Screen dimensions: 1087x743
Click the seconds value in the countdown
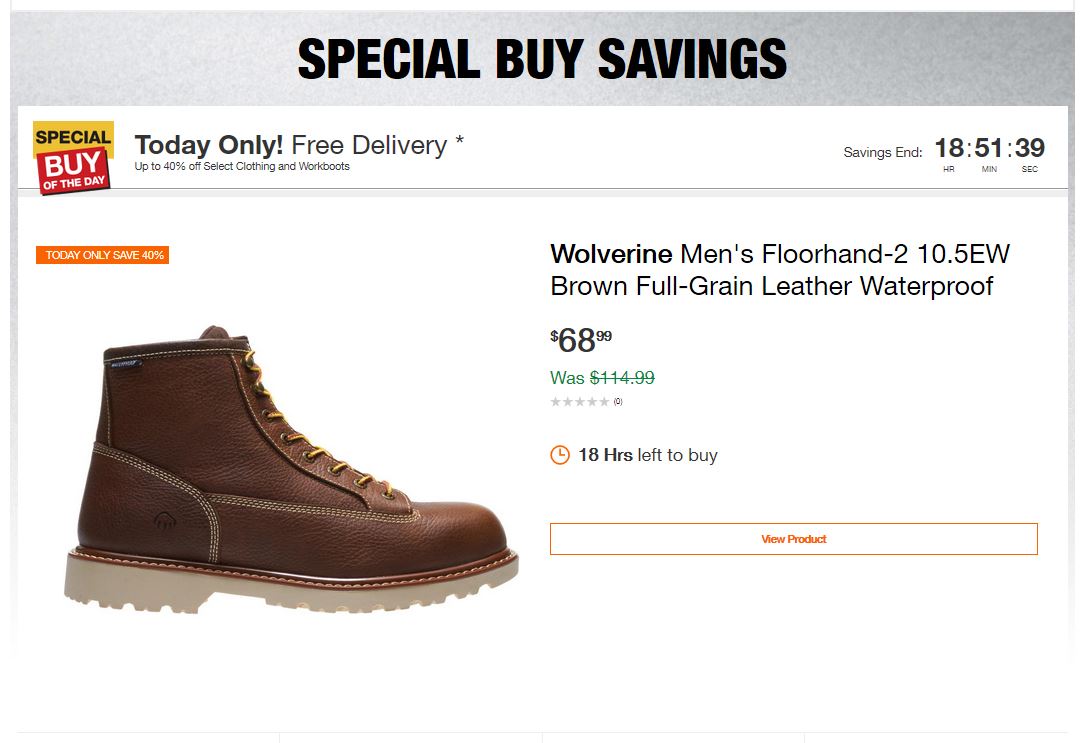pos(1030,149)
